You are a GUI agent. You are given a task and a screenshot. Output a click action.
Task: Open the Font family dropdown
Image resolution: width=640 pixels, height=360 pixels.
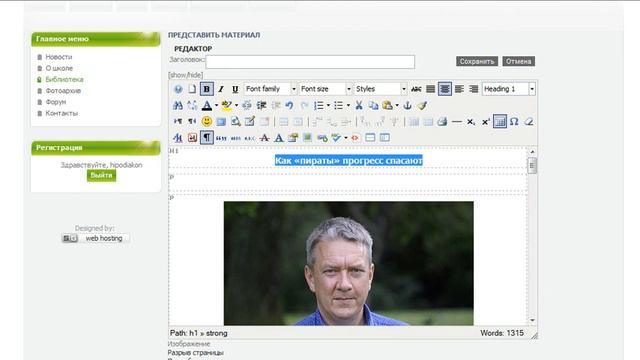click(270, 89)
